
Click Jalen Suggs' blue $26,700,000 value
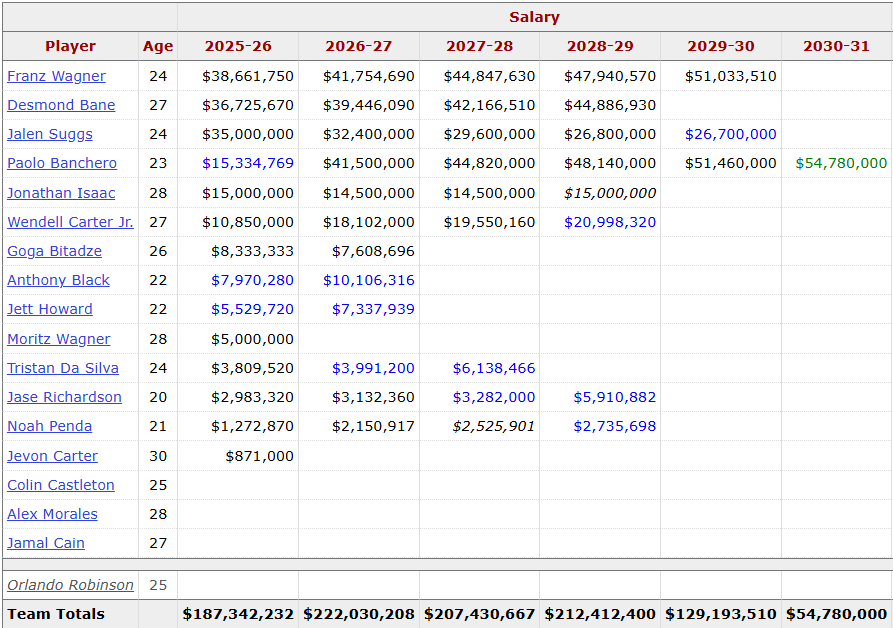click(x=731, y=134)
